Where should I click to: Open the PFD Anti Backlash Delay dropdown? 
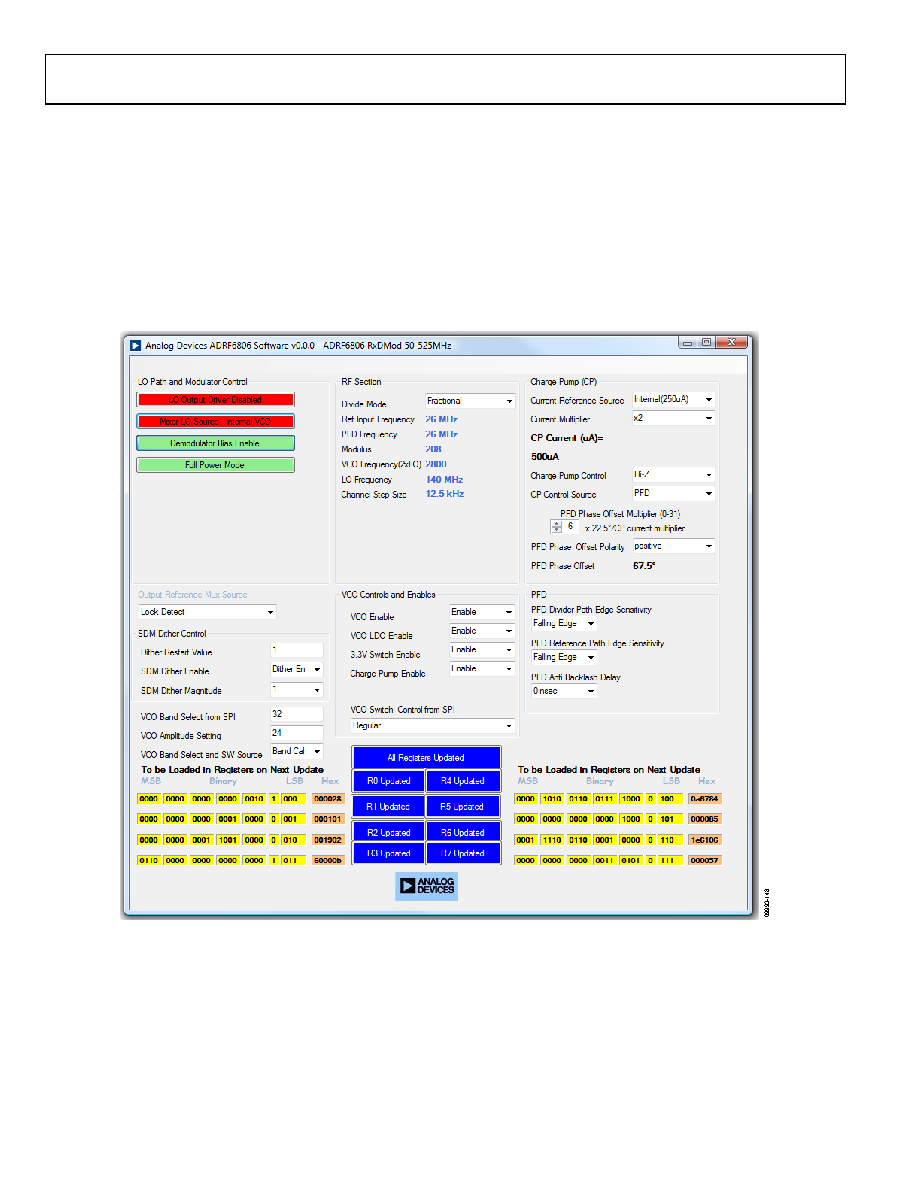564,691
